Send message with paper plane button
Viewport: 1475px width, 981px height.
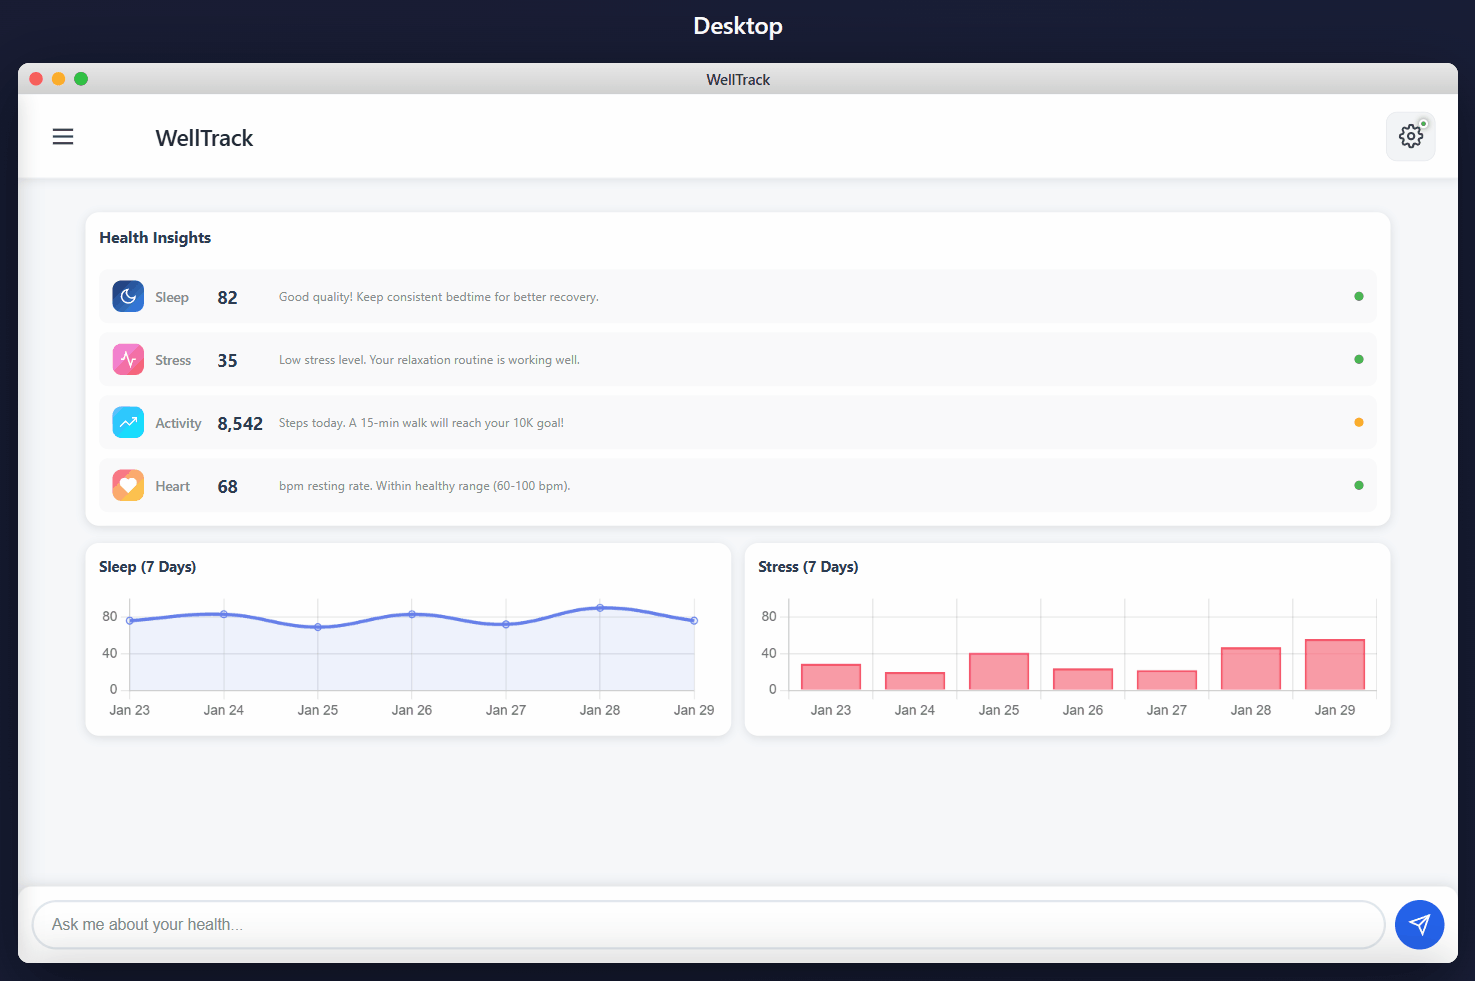click(x=1419, y=925)
